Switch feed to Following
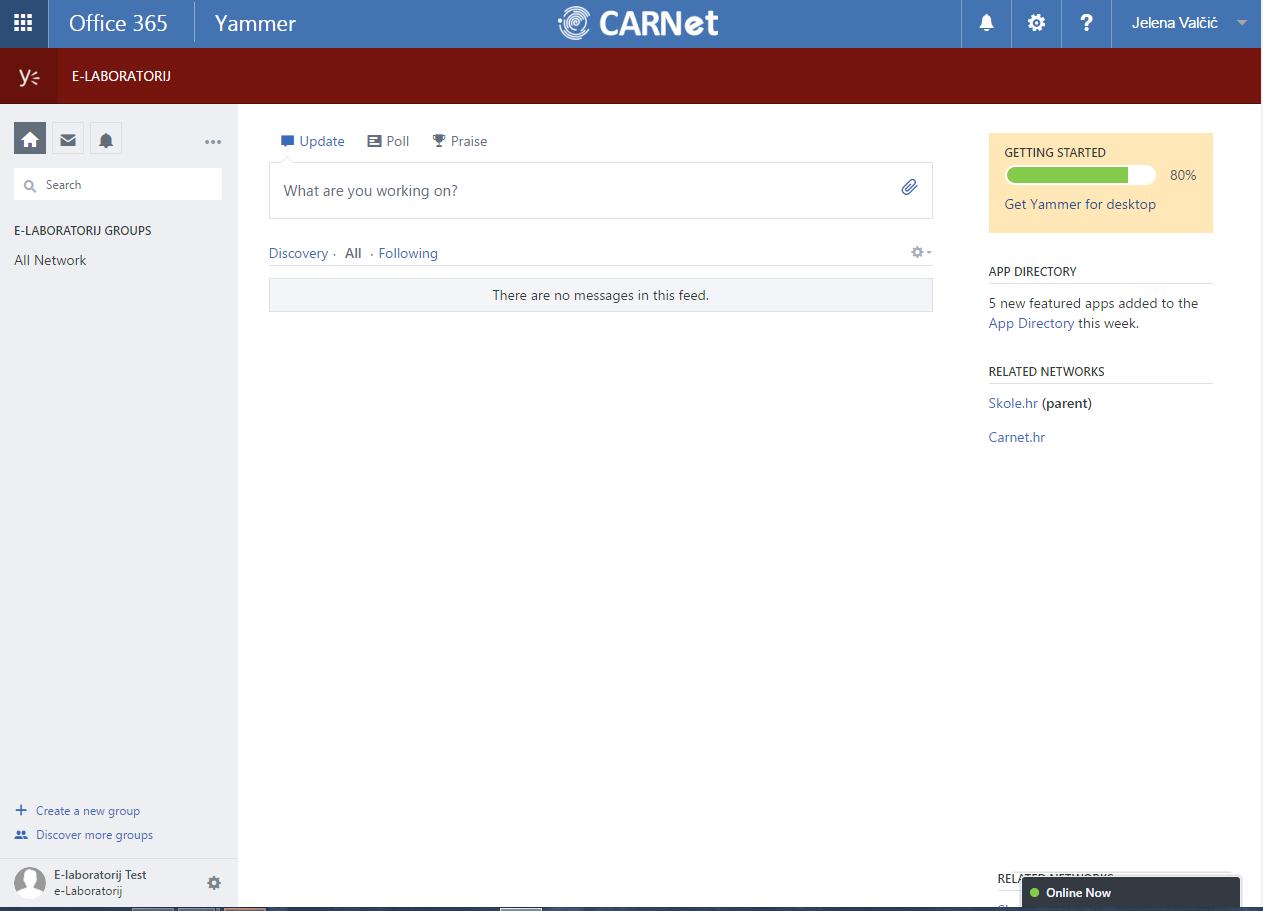The image size is (1263, 911). tap(408, 253)
